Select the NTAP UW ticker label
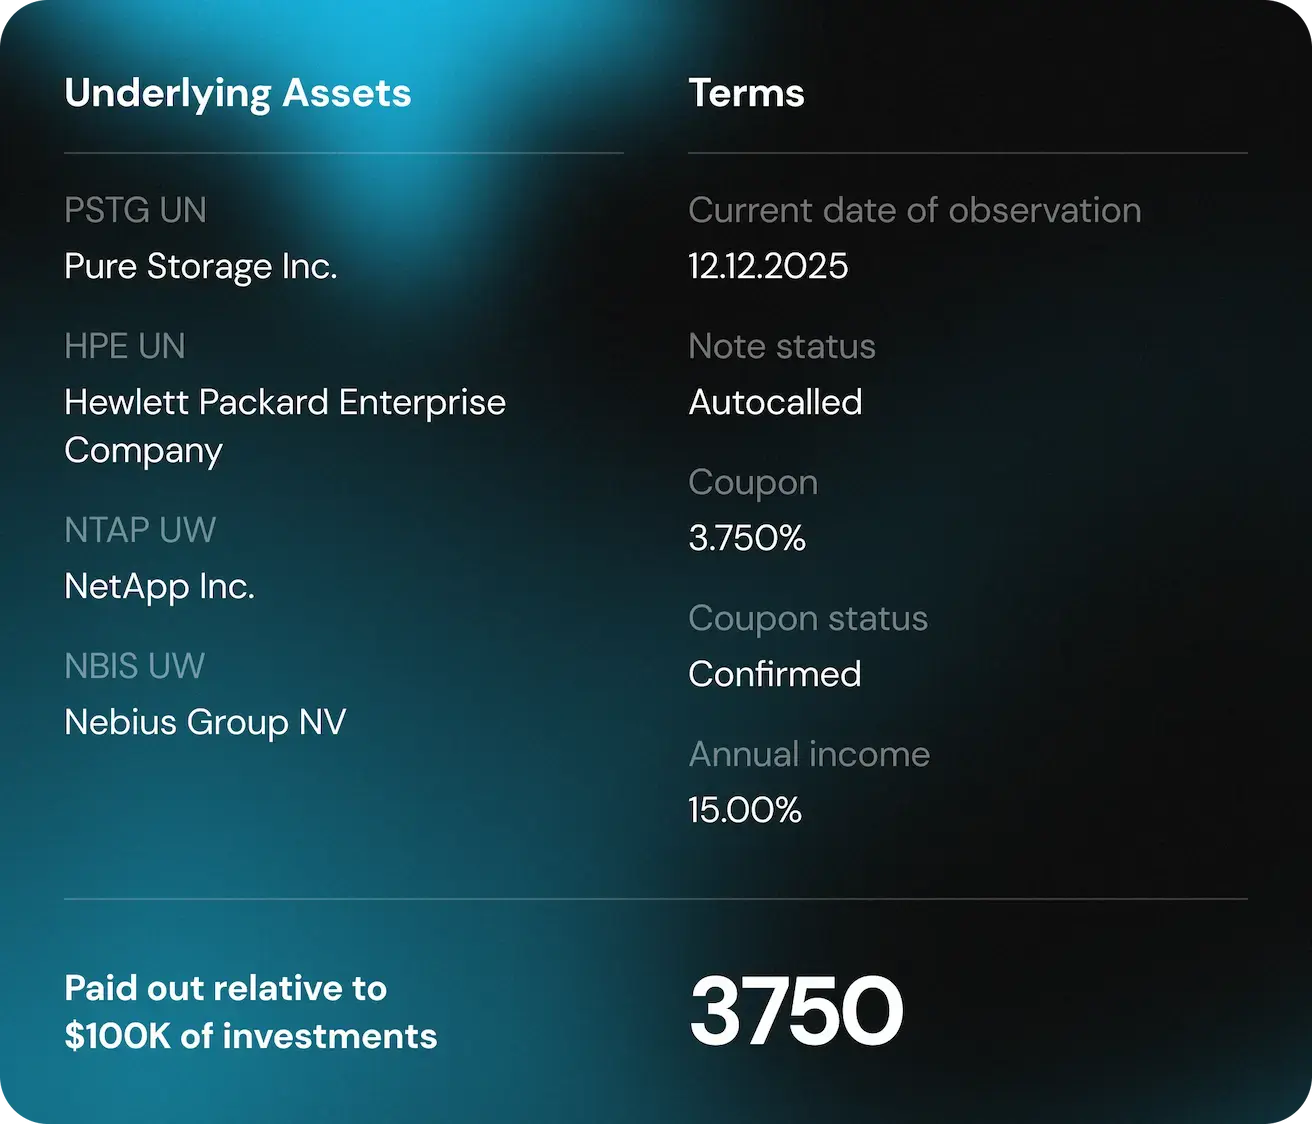1312x1124 pixels. click(140, 530)
